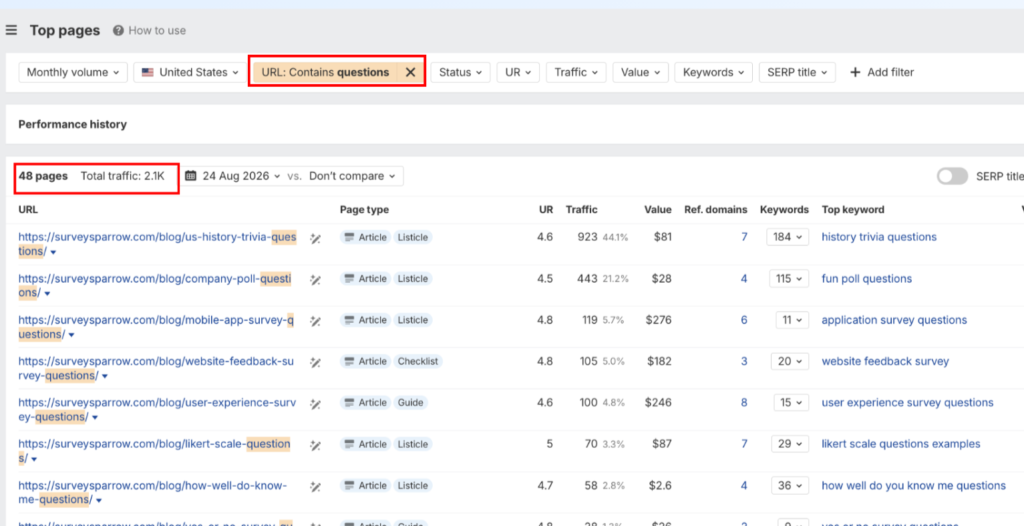Click the magic wand icon for likert-scale-questions row

click(x=315, y=445)
